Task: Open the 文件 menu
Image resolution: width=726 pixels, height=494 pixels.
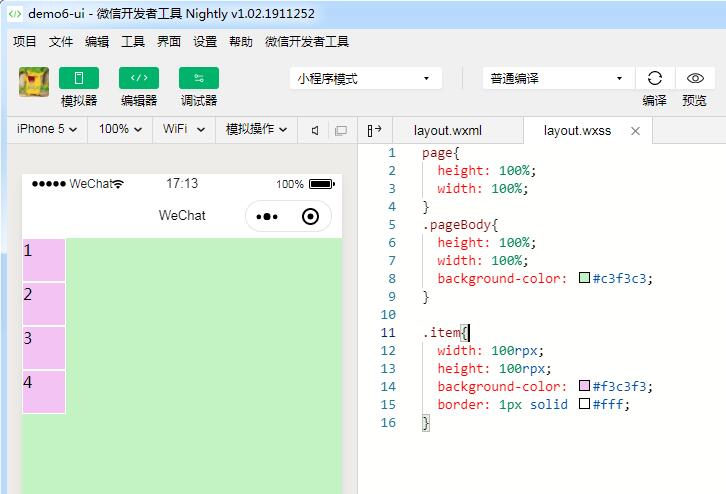Action: pos(61,42)
